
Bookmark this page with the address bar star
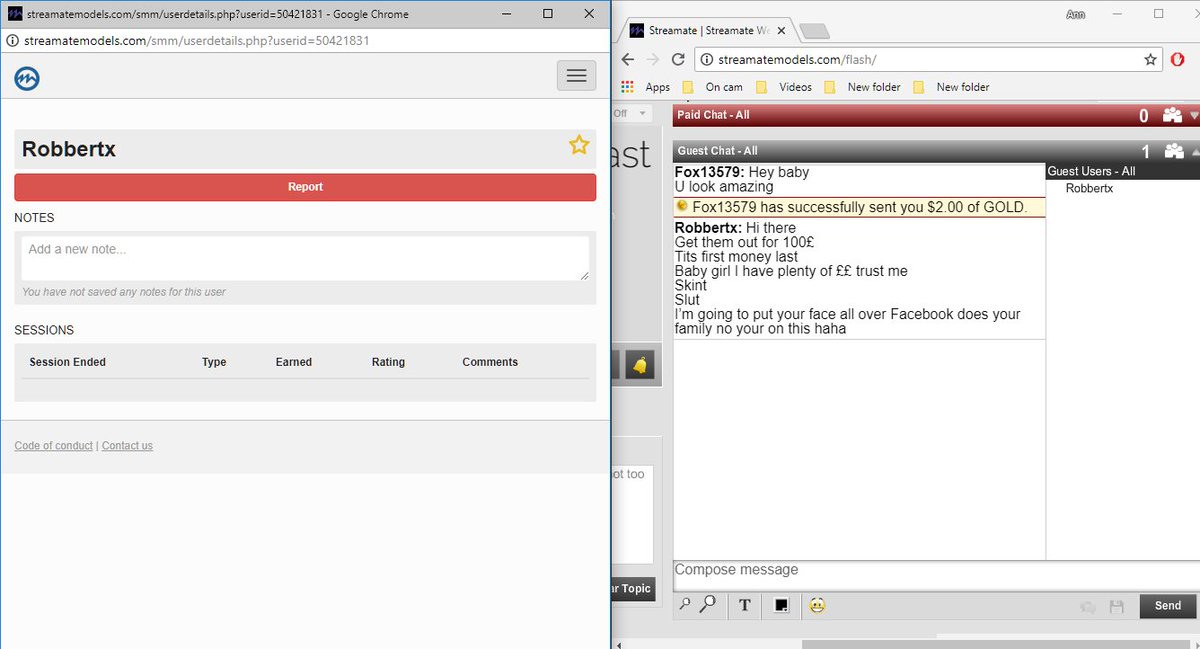tap(1150, 59)
